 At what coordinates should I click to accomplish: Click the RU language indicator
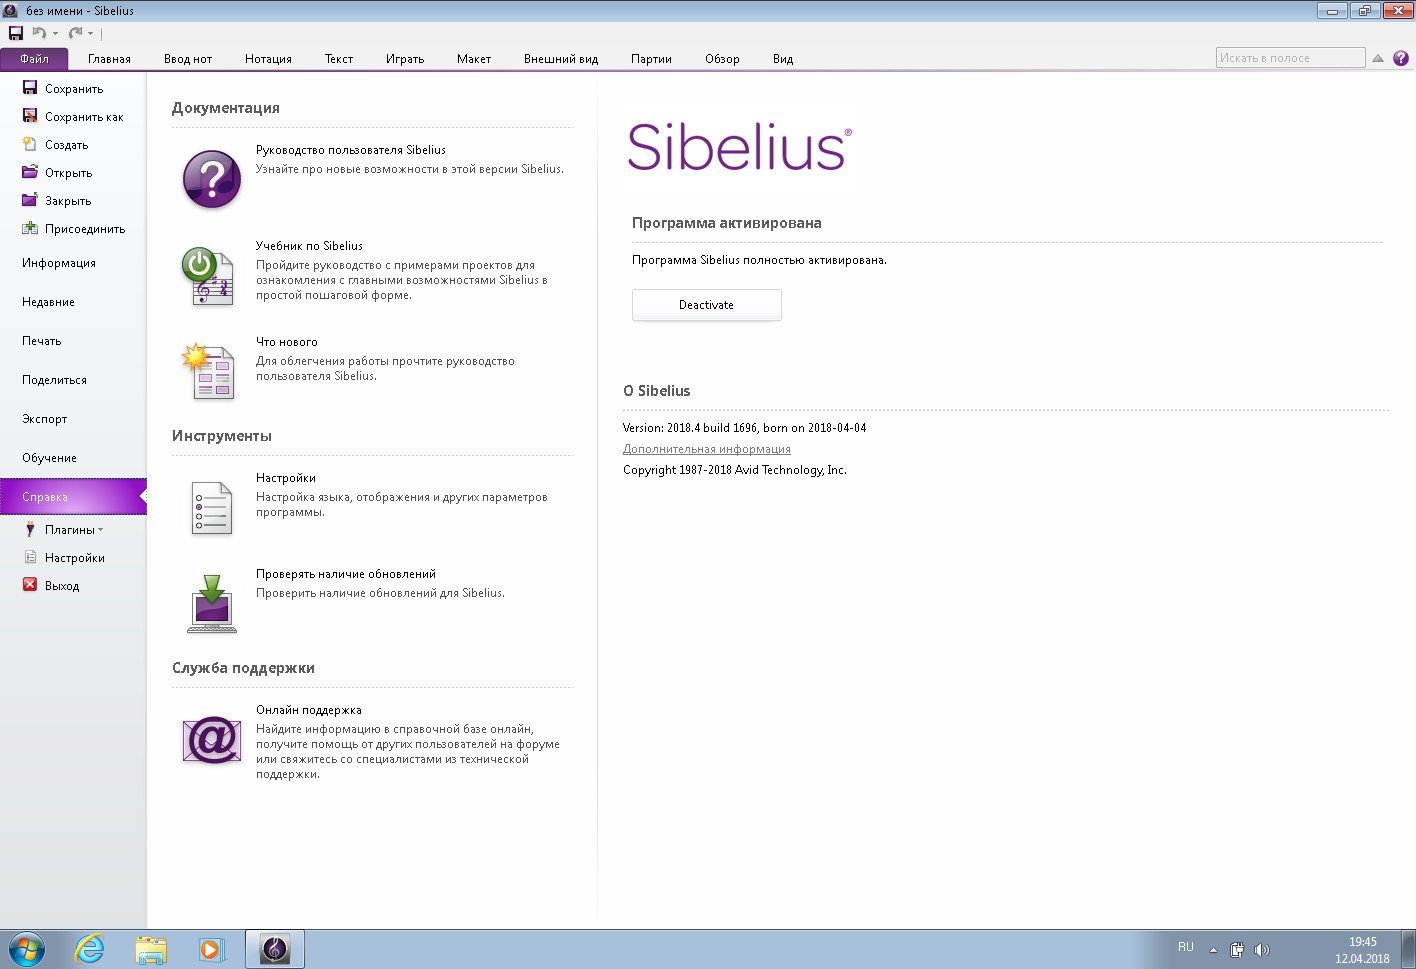pyautogui.click(x=1185, y=947)
